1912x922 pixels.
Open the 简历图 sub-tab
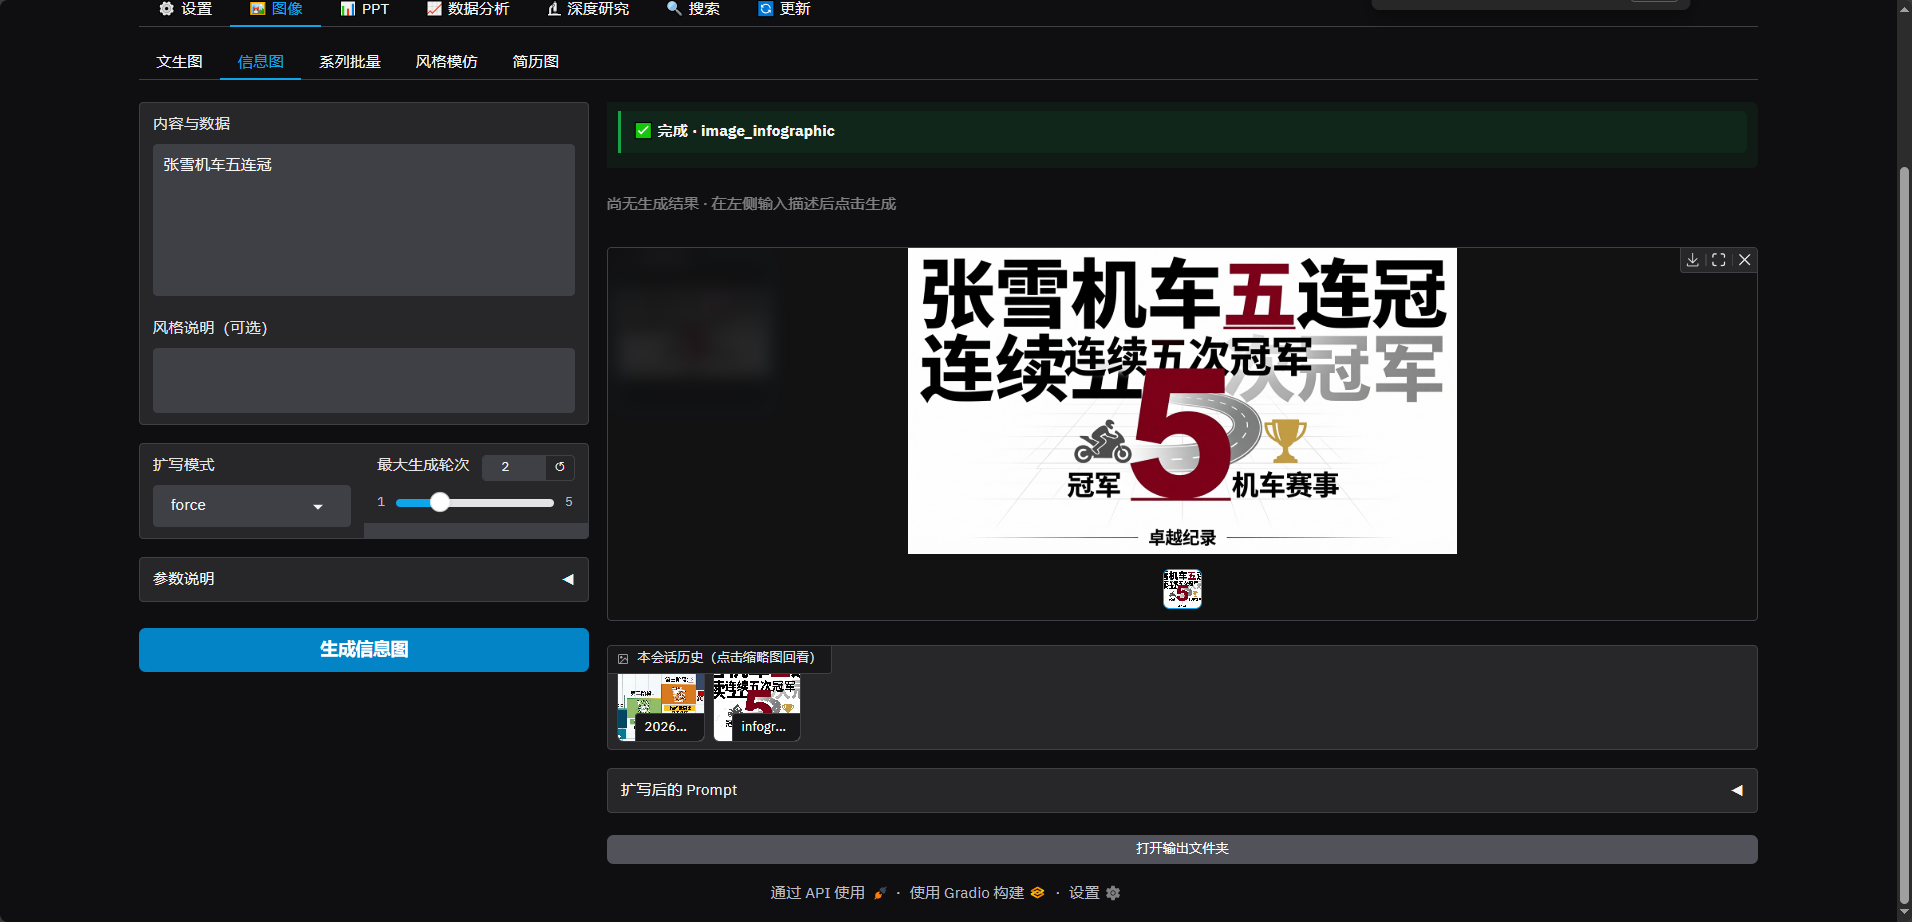point(535,62)
